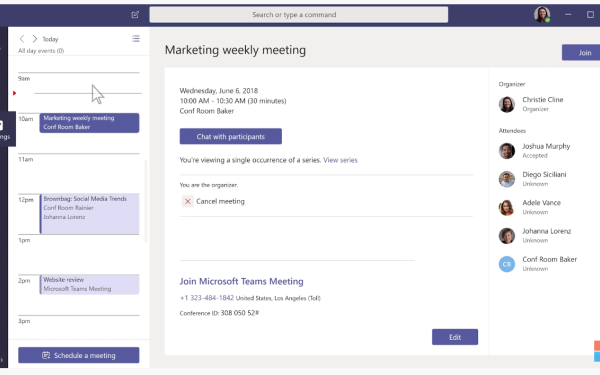
Task: Click the search or type a command box
Action: click(x=298, y=15)
